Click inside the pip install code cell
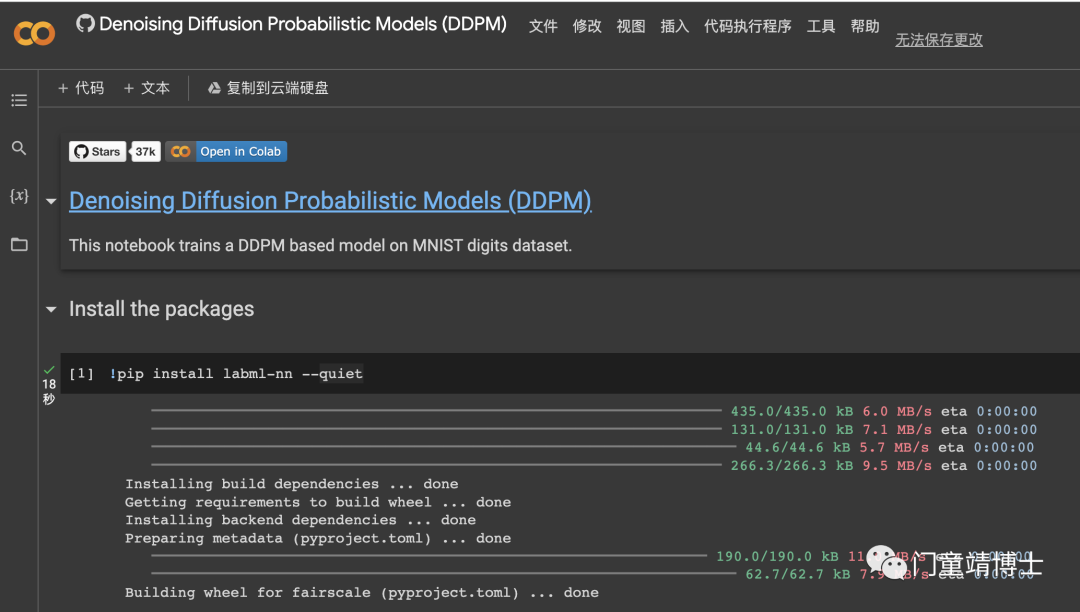The height and width of the screenshot is (612, 1080). point(570,374)
